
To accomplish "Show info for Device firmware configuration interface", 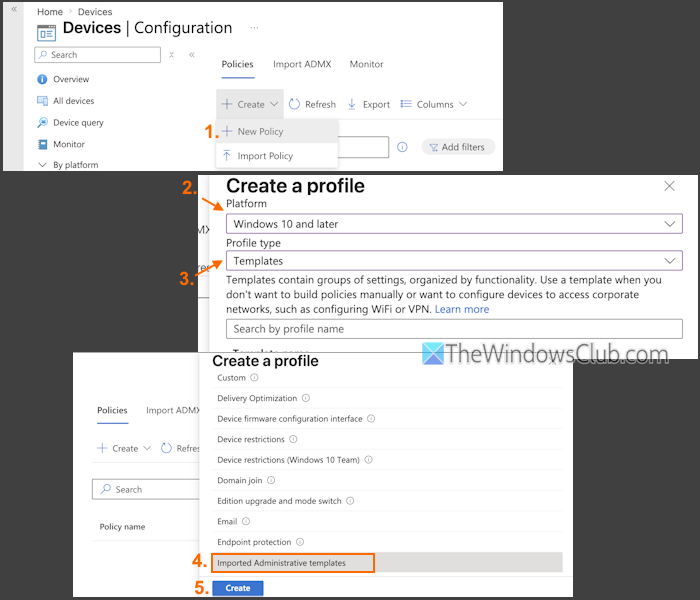I will pos(371,418).
